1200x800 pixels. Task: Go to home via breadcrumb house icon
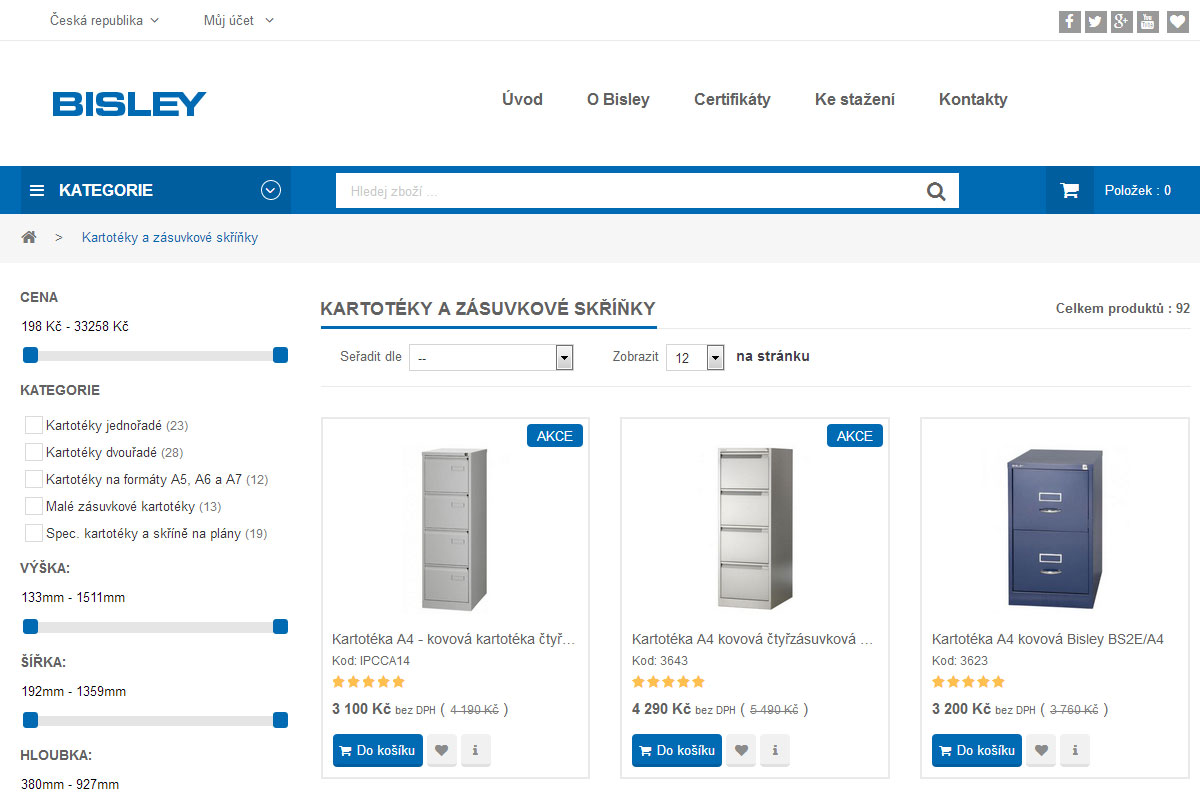pos(29,237)
